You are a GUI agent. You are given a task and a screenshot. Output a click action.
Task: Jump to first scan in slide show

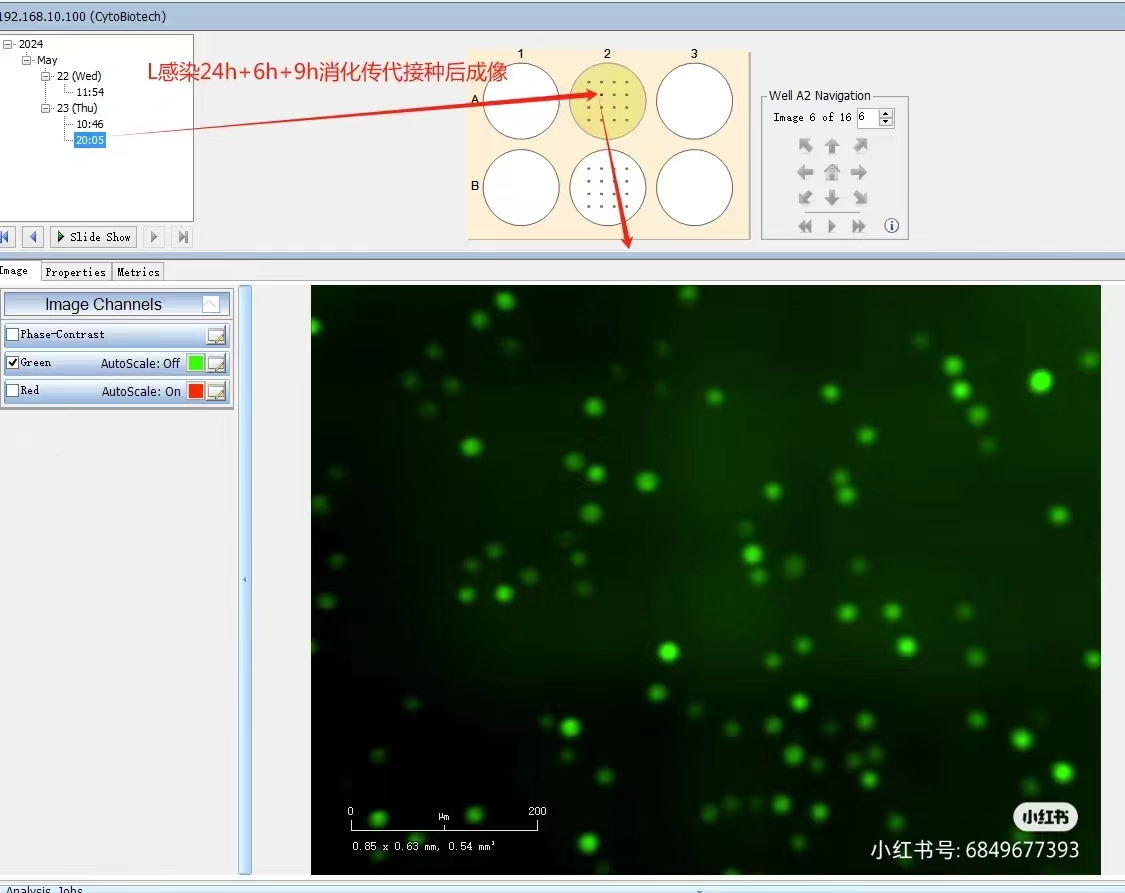[6, 237]
